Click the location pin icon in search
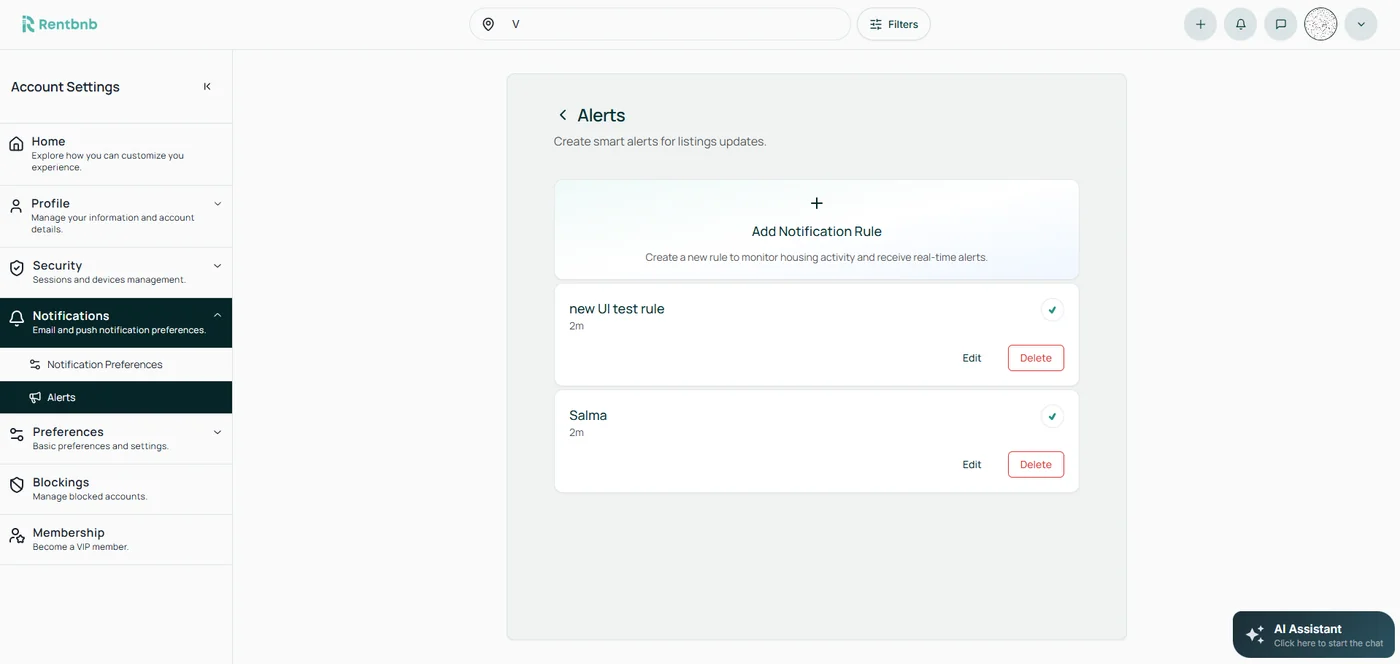The image size is (1400, 664). (488, 24)
